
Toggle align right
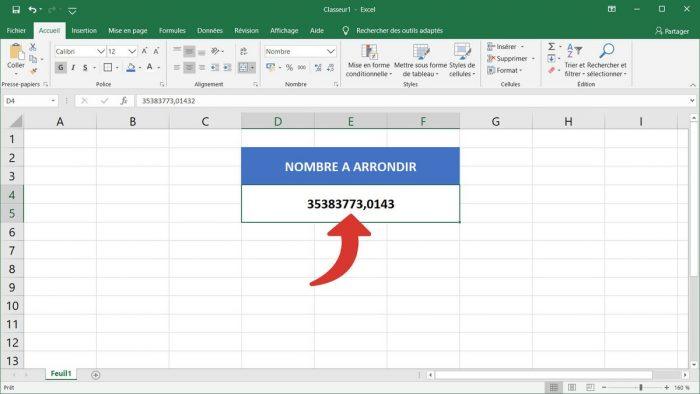202,67
